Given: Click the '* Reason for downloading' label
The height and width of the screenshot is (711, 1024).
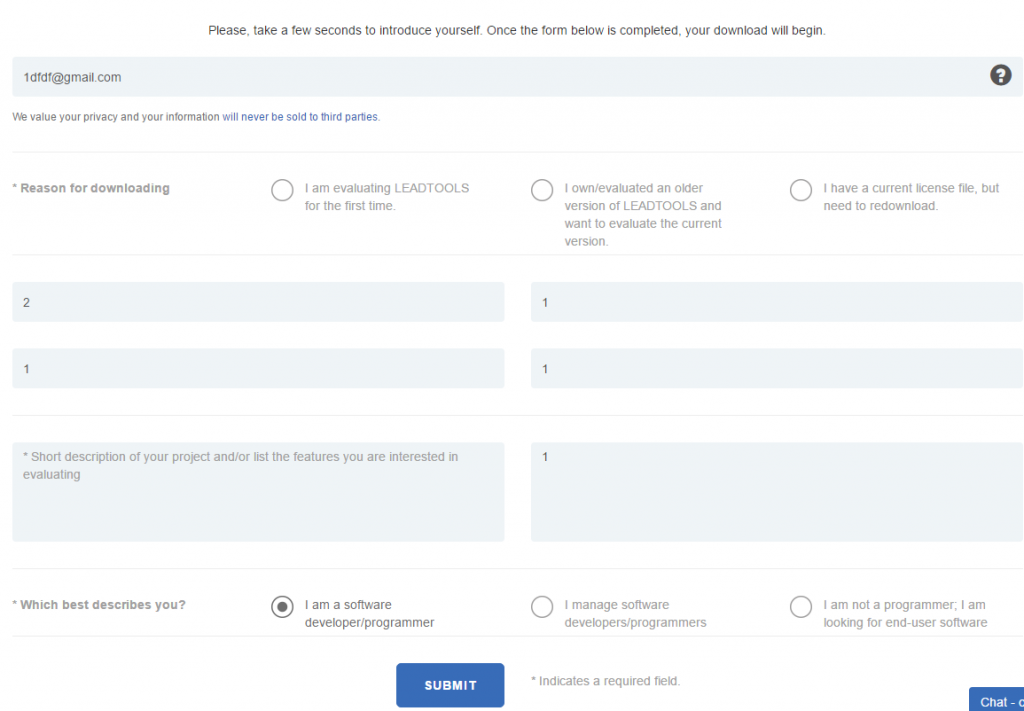Looking at the screenshot, I should 91,188.
